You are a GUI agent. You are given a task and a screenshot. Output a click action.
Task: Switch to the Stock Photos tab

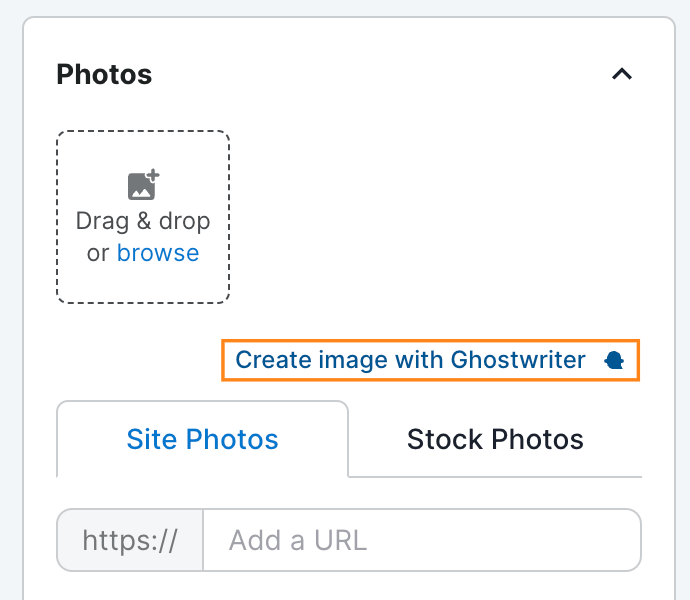pos(495,439)
